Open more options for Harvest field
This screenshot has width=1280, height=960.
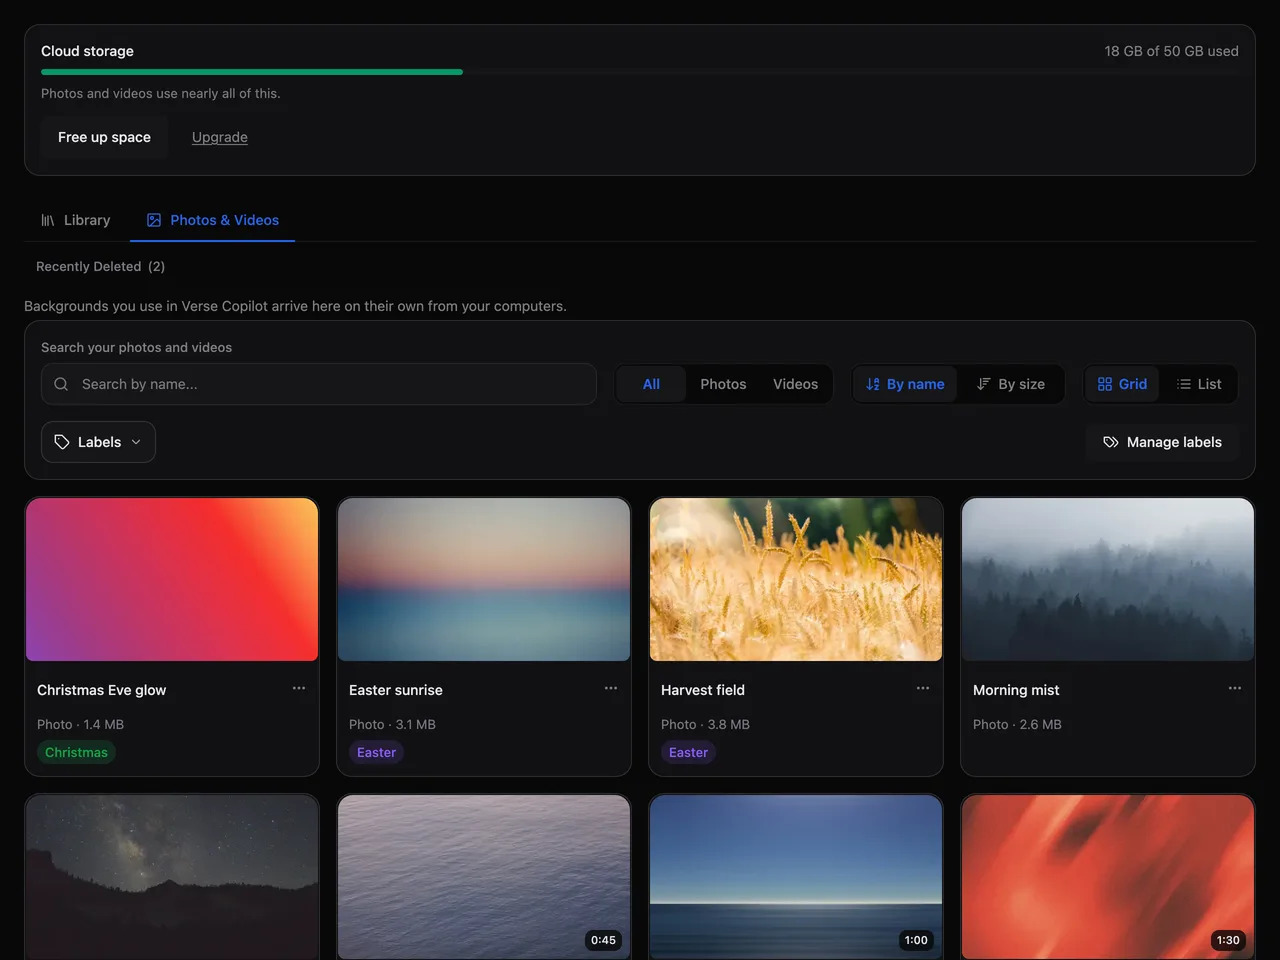(923, 688)
